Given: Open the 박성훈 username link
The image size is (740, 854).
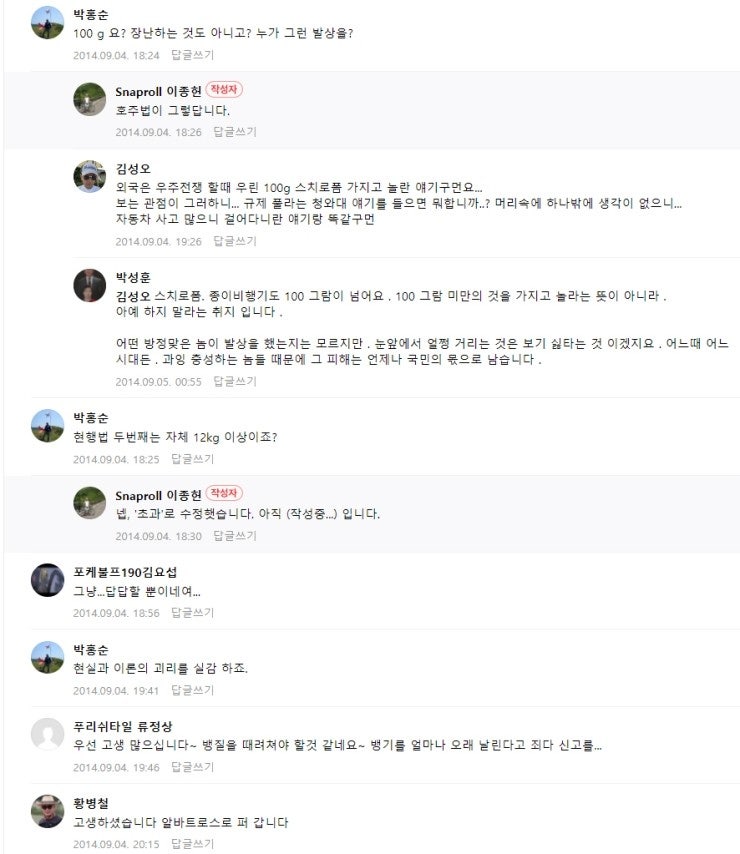Looking at the screenshot, I should pos(133,277).
